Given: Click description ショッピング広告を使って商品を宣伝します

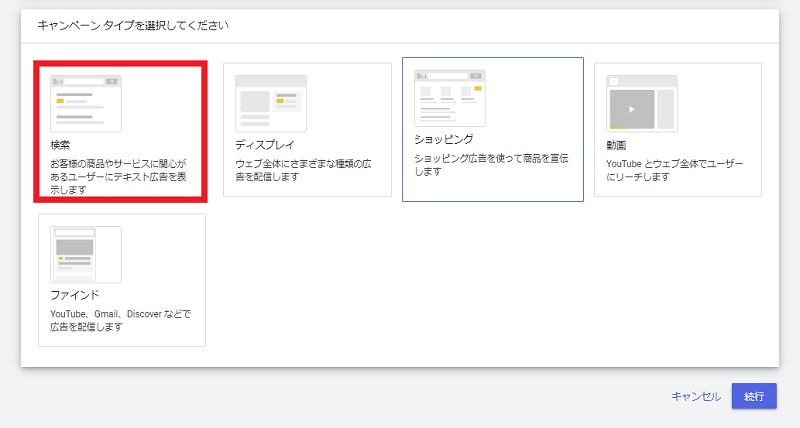Looking at the screenshot, I should coord(491,165).
